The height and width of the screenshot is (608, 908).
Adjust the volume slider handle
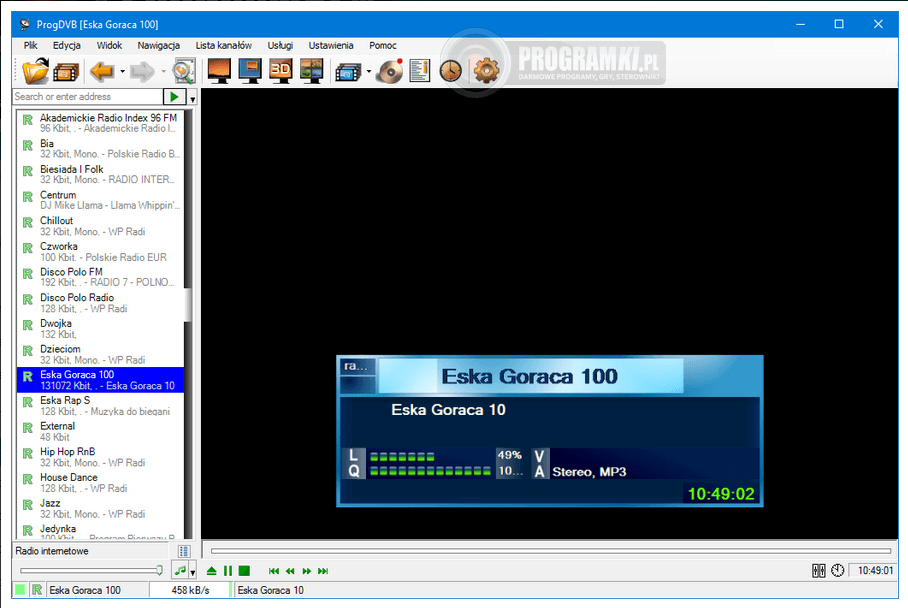[159, 570]
